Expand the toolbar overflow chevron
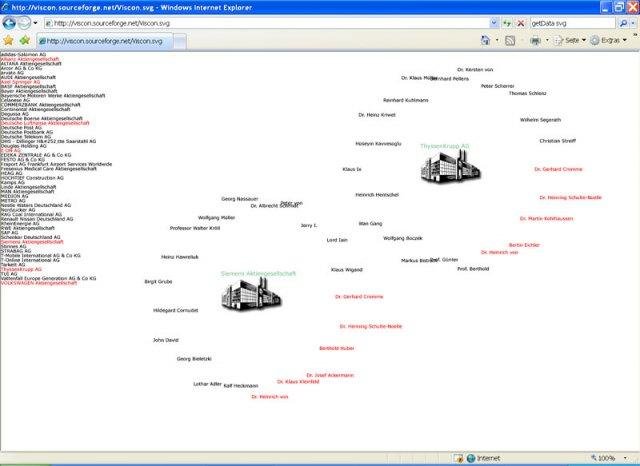Viewport: 640px width, 466px height. [635, 36]
